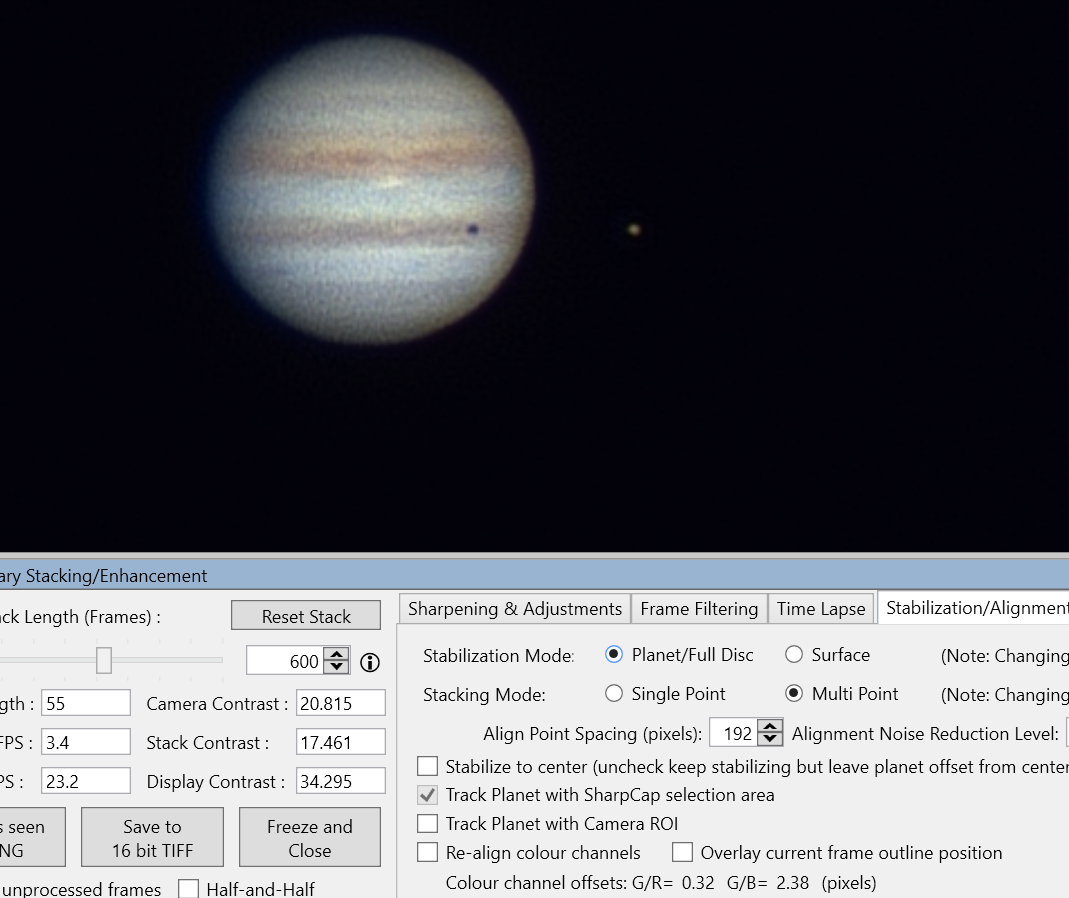Check Overlay current frame outline position

tap(682, 852)
